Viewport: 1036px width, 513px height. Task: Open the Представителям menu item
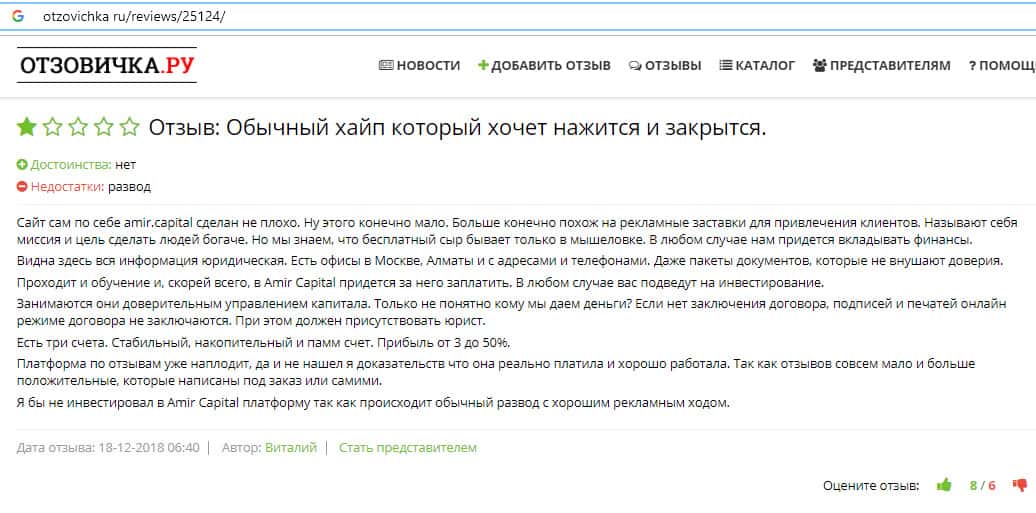pos(881,65)
